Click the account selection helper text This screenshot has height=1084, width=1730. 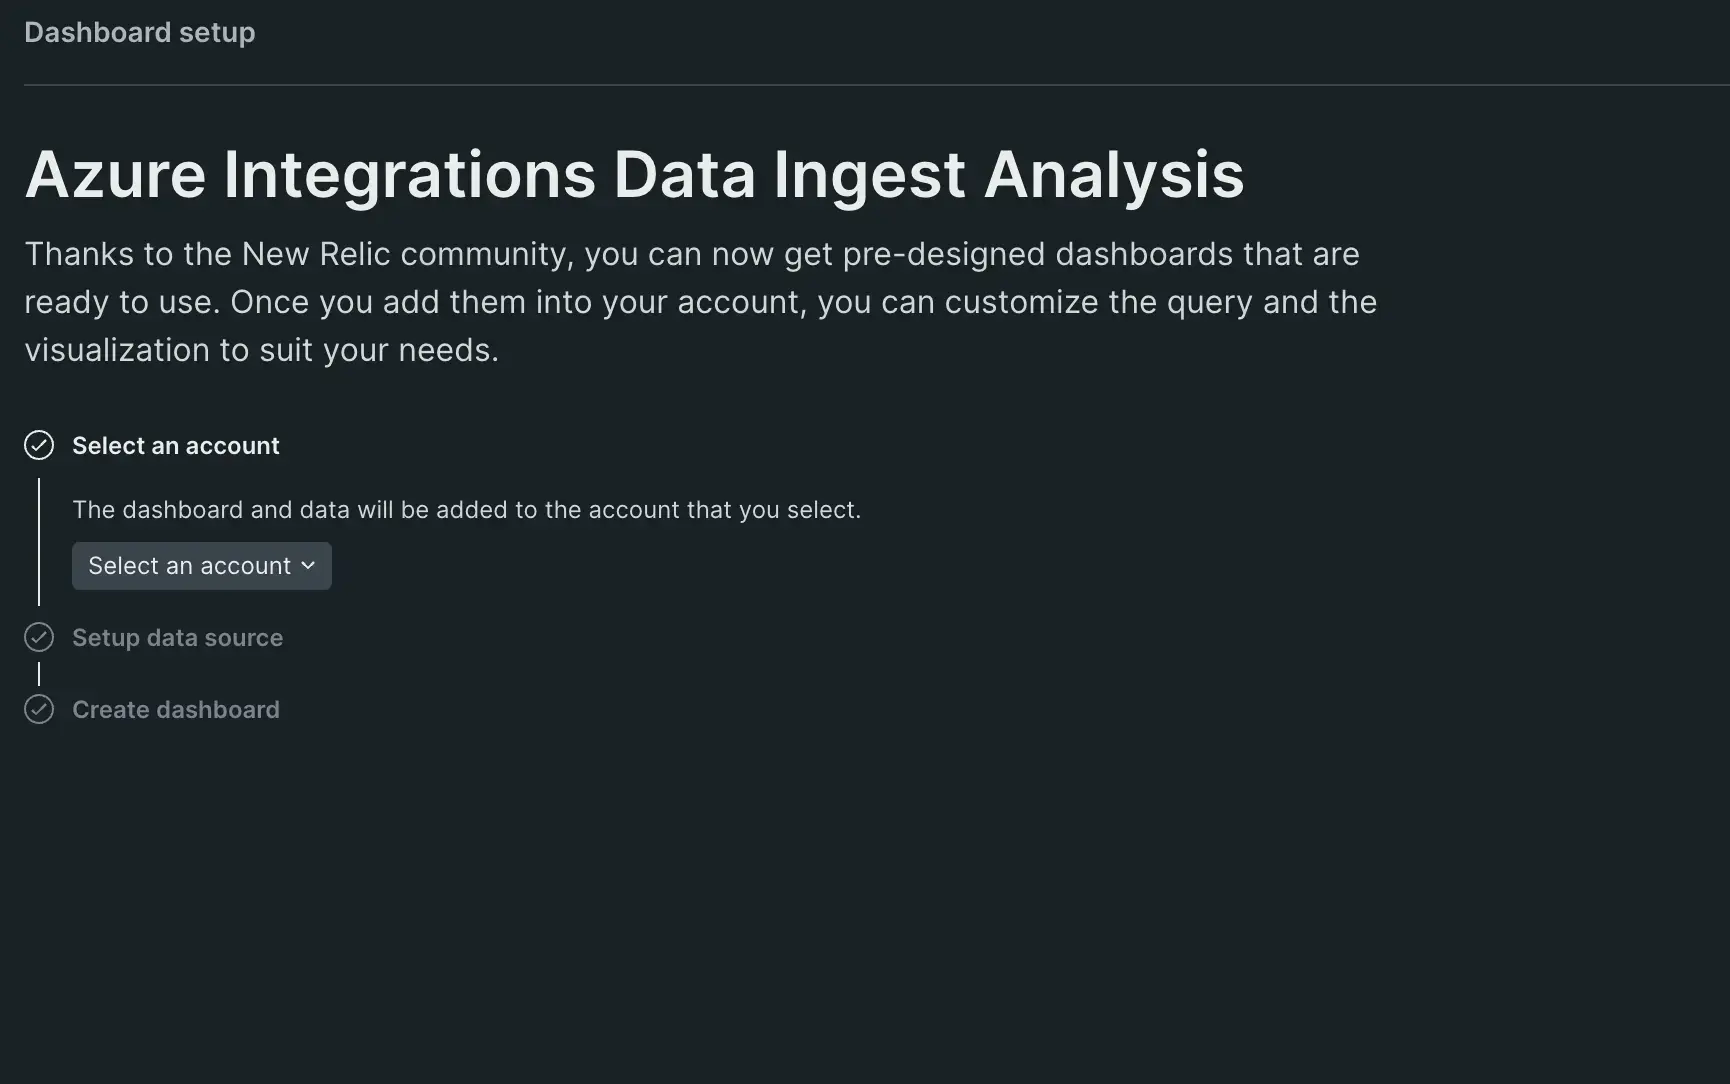coord(466,509)
